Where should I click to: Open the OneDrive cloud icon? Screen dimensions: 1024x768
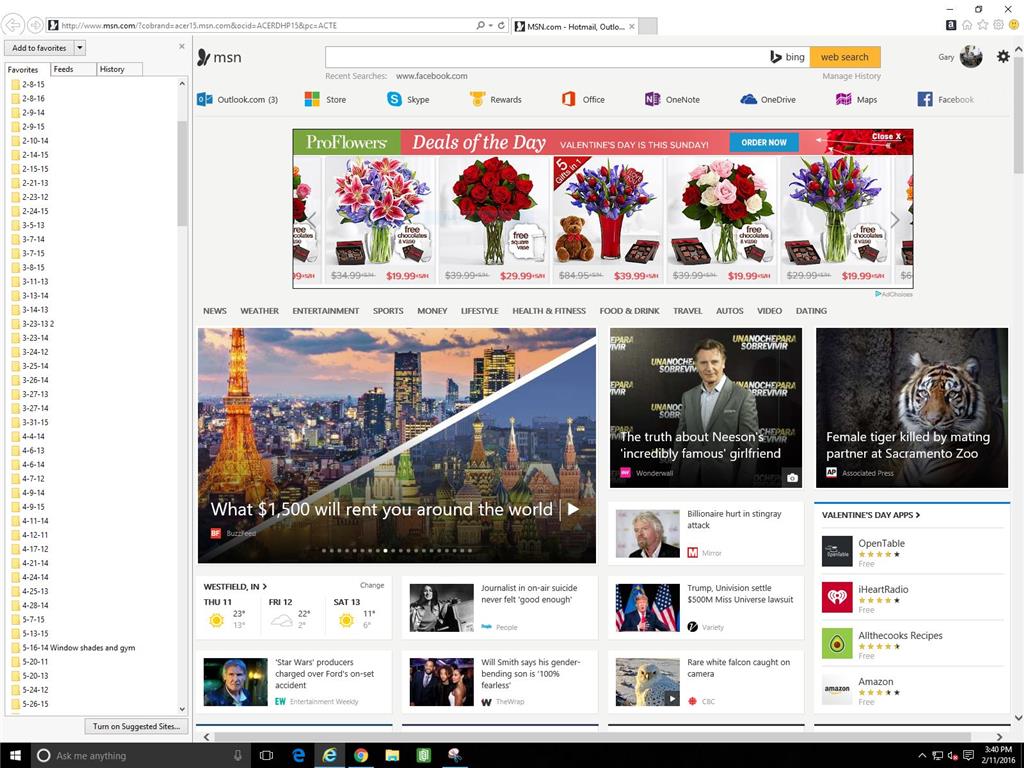[x=748, y=99]
